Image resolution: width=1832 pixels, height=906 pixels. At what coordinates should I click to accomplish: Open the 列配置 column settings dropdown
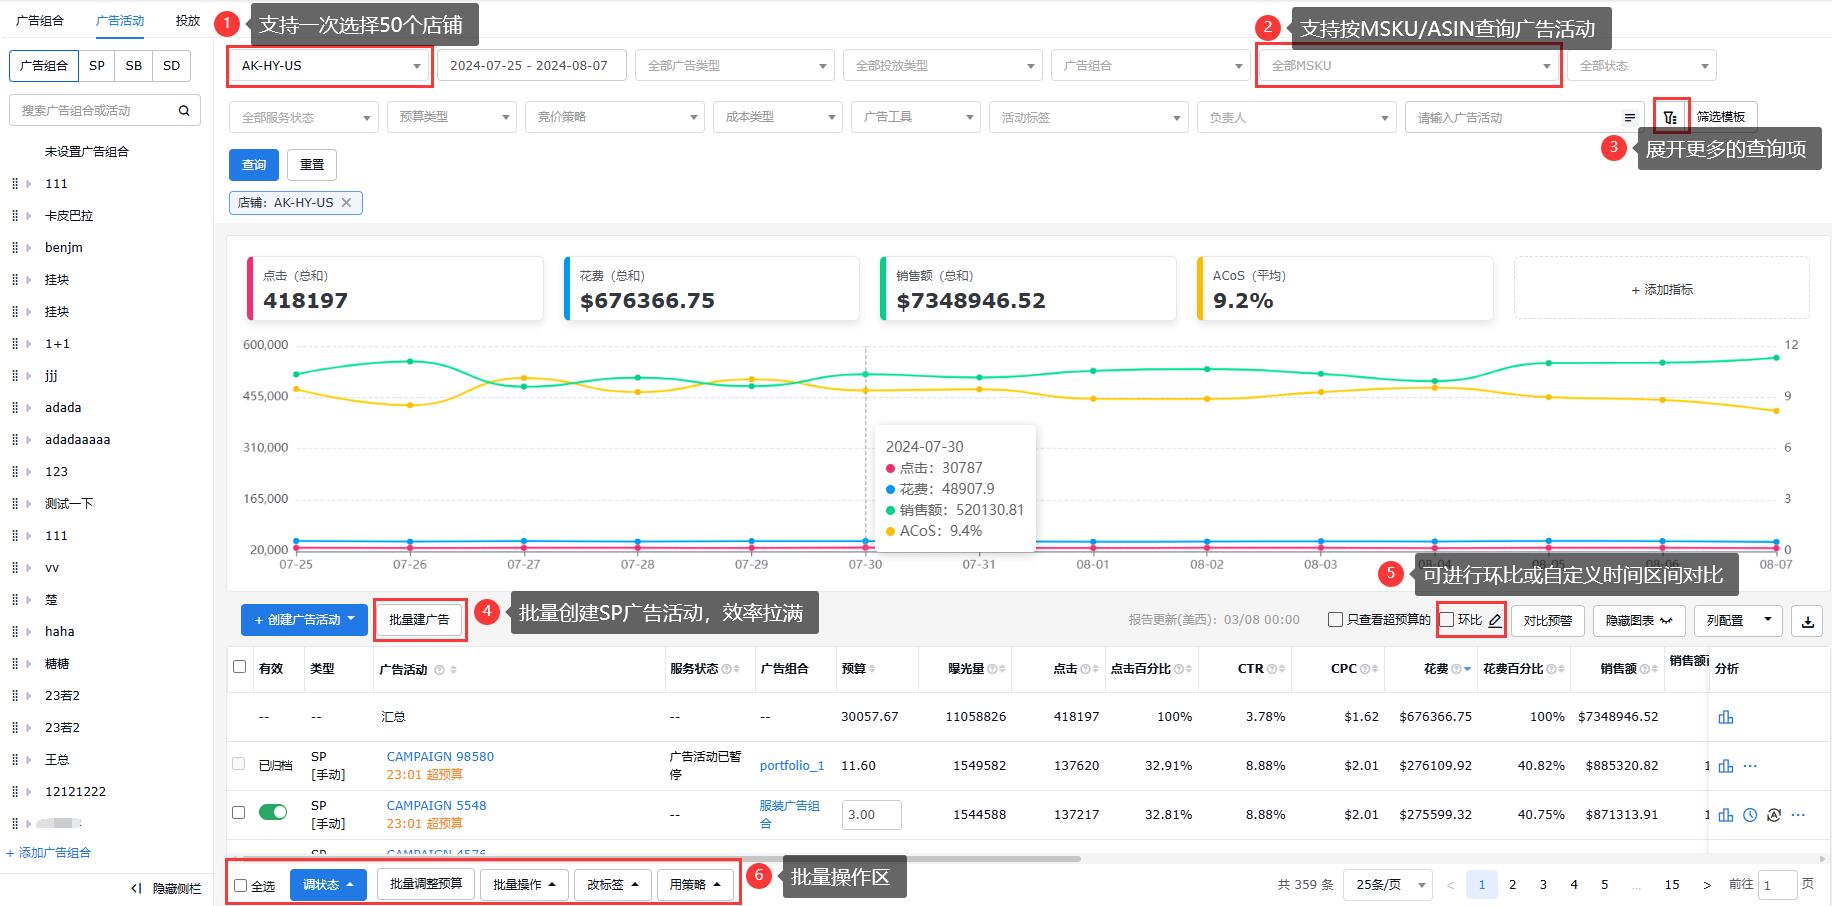coord(1738,621)
